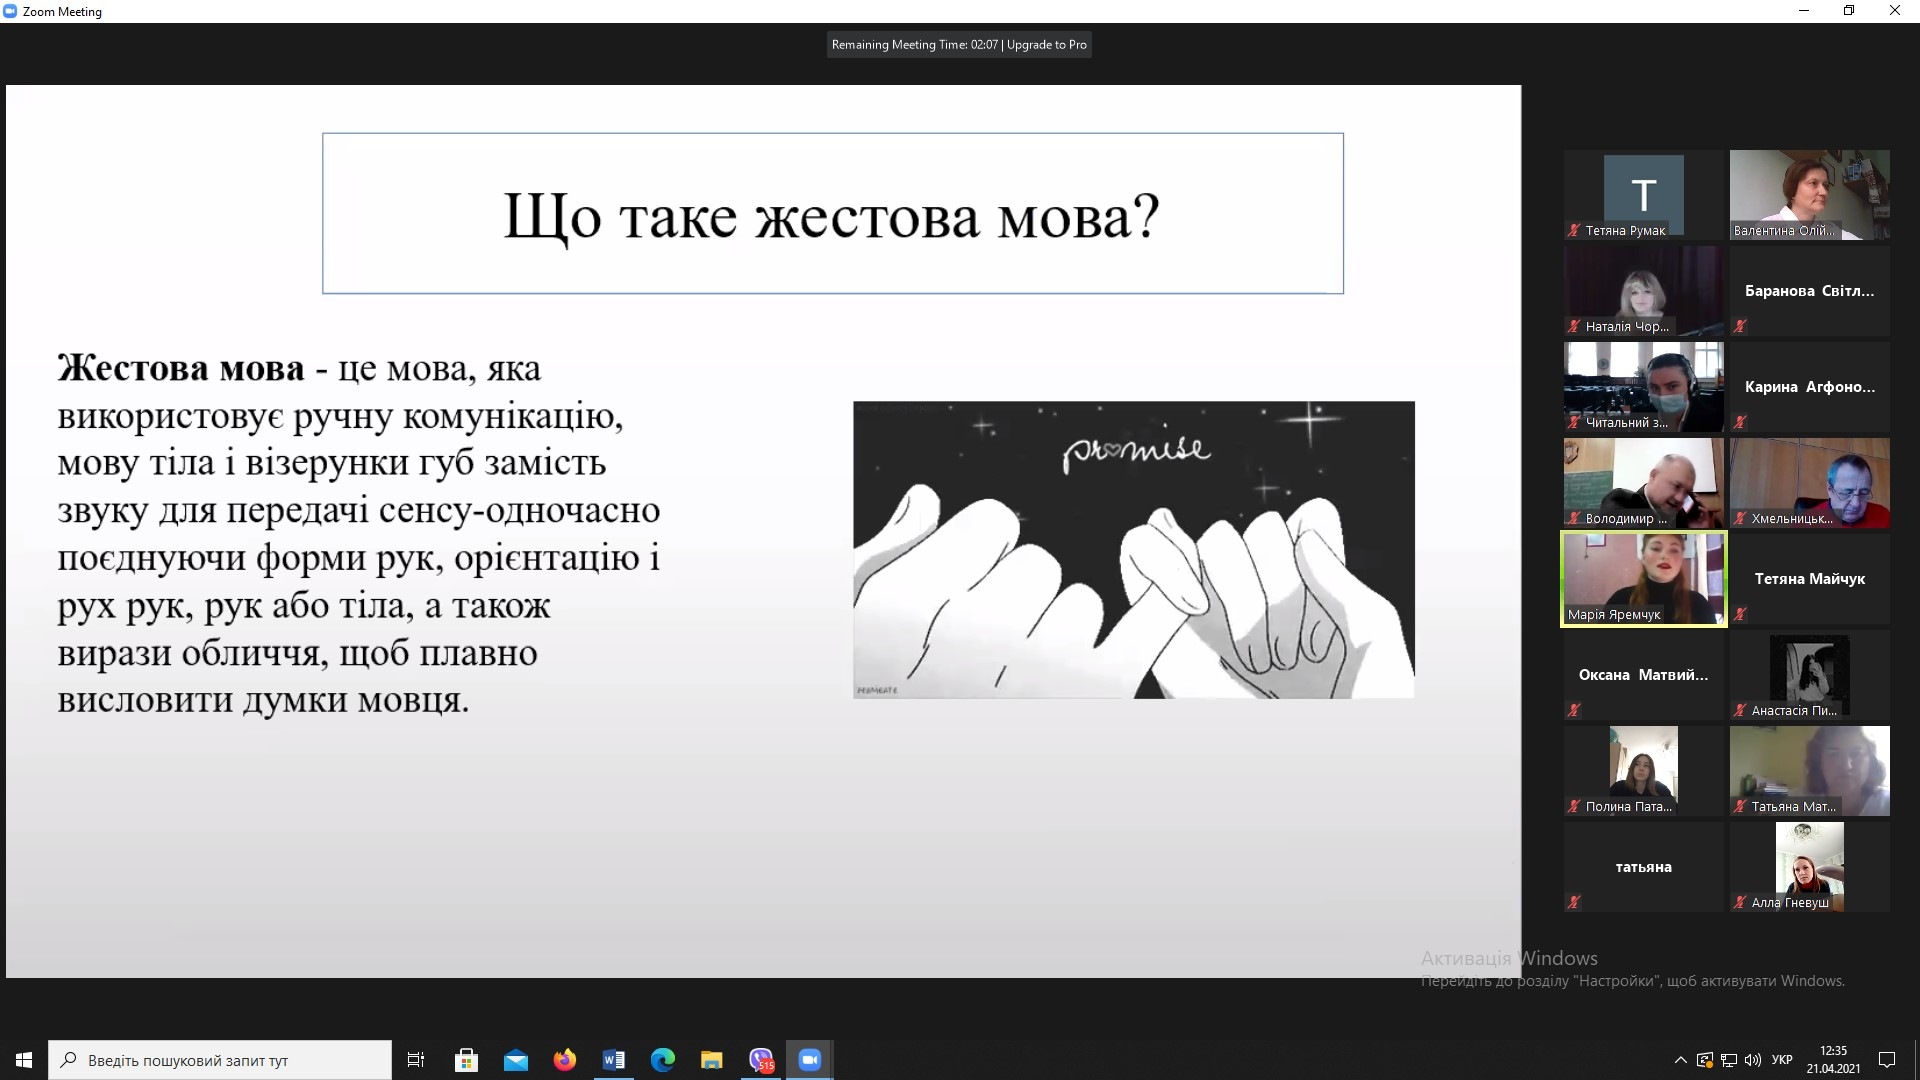Viewport: 1920px width, 1080px height.
Task: Click the Task View icon
Action: click(x=416, y=1060)
